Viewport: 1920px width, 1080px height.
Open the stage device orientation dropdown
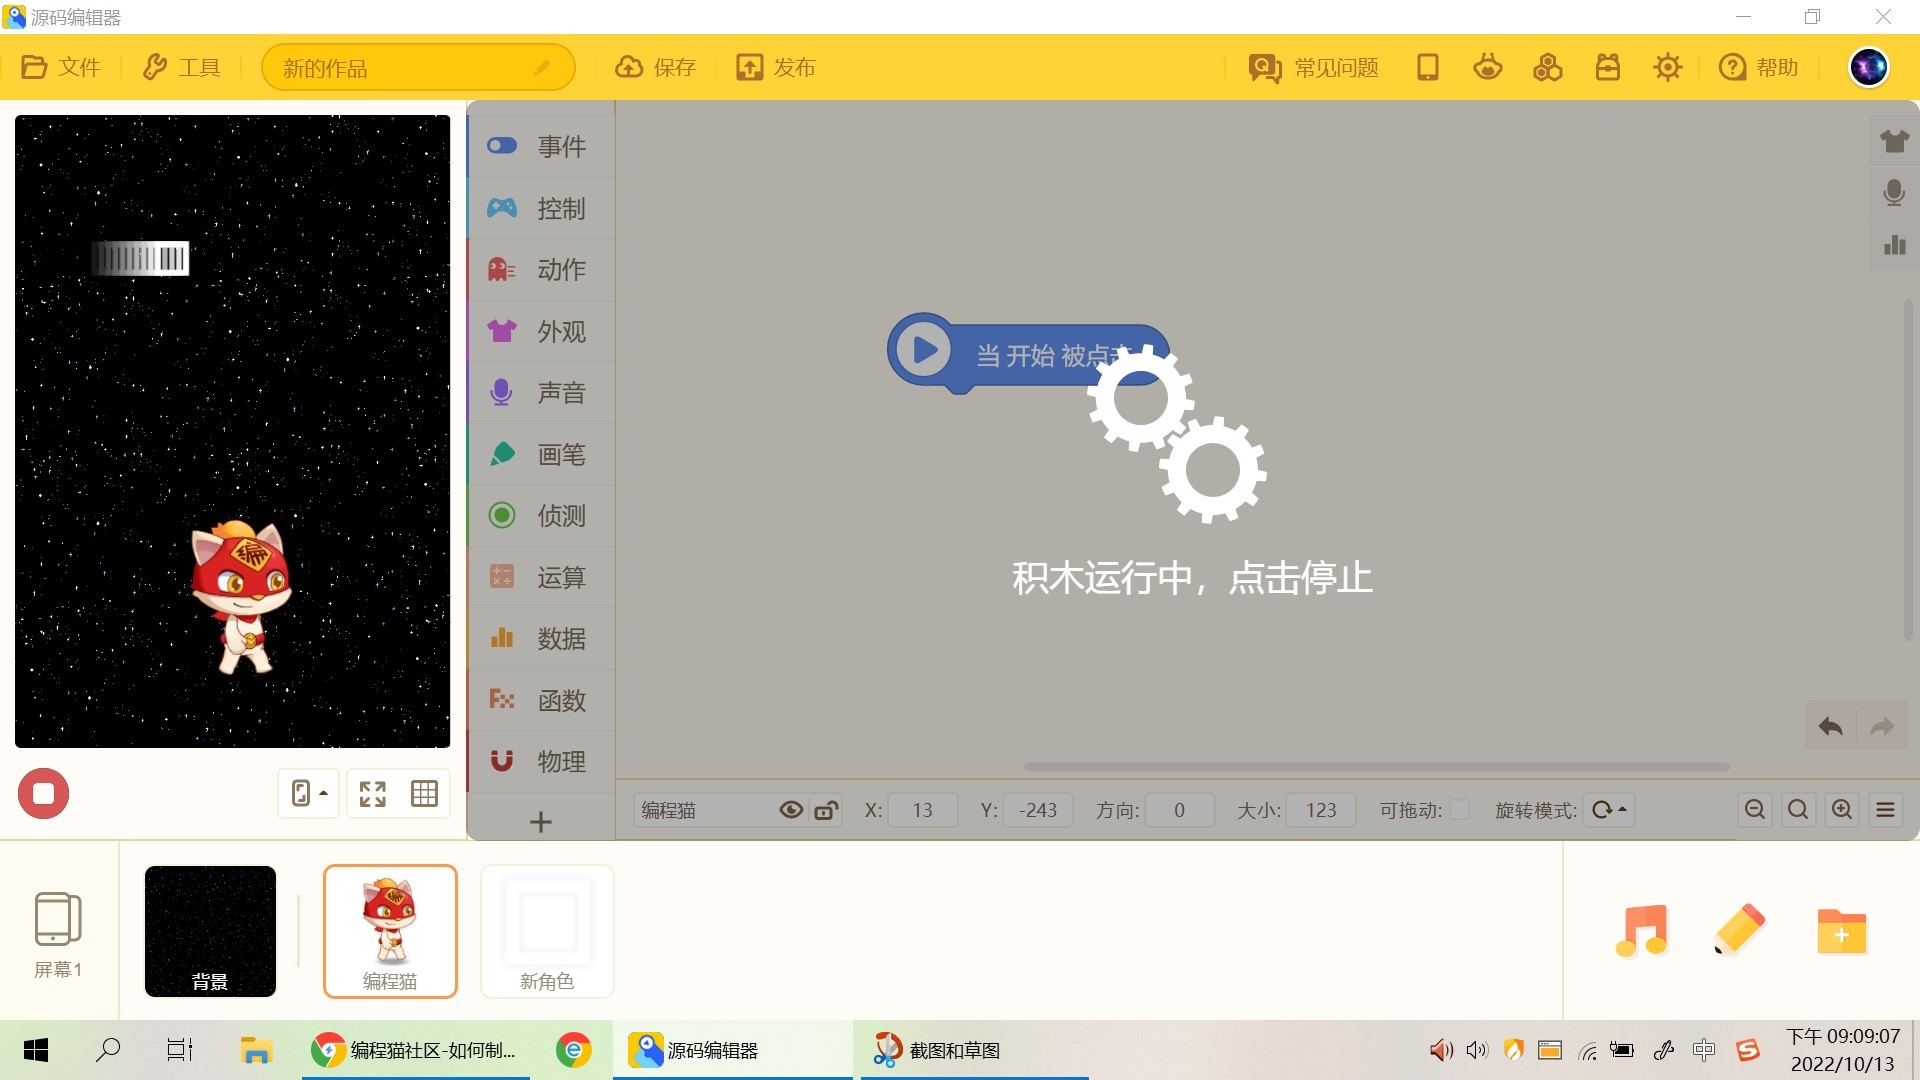tap(309, 794)
